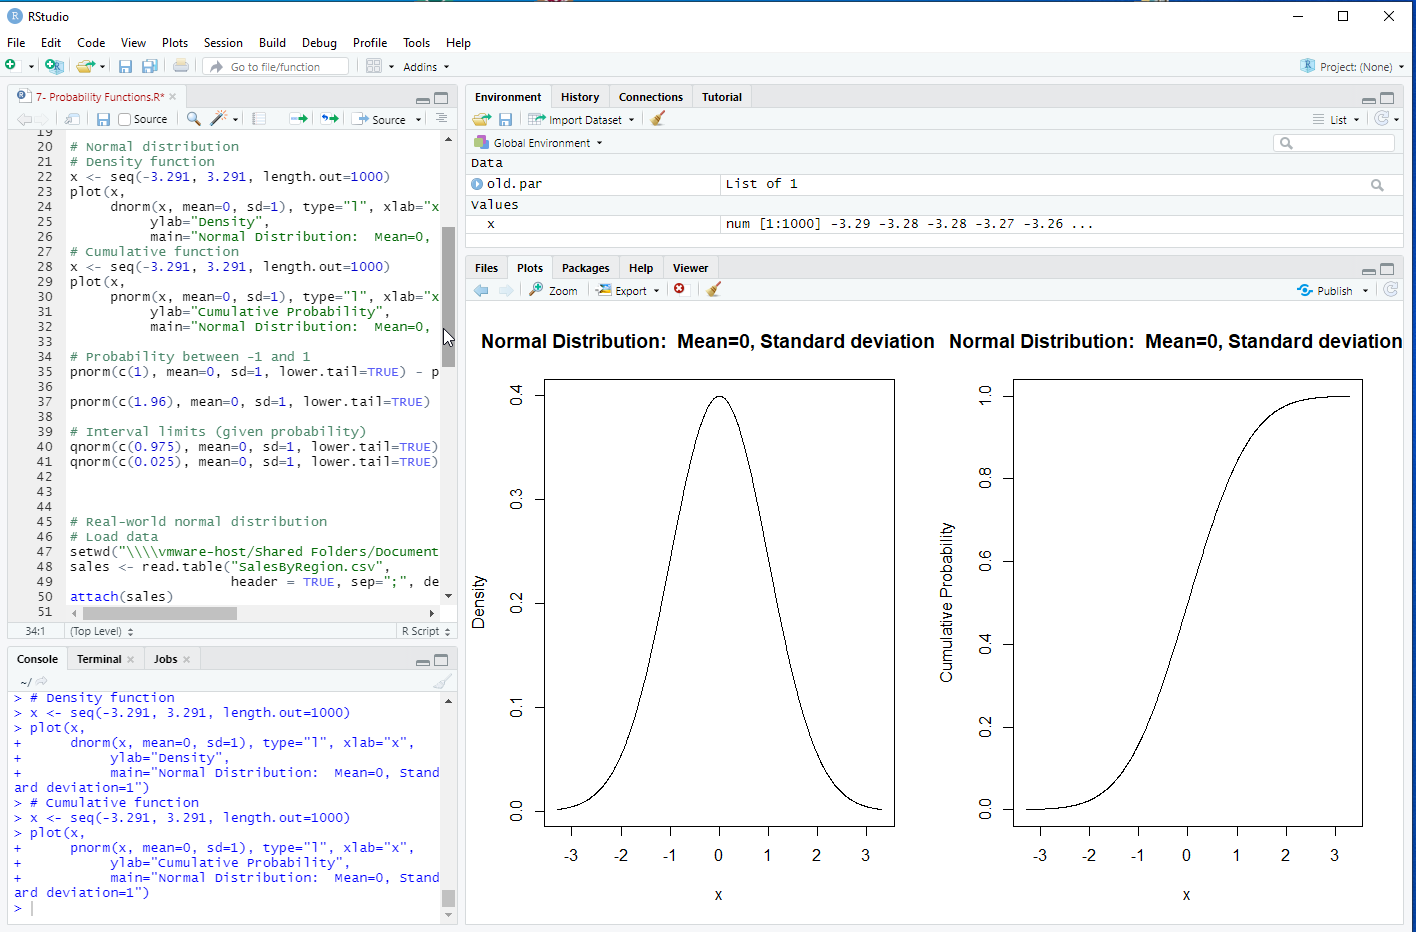Screen dimensions: 1416x932
Task: Open the recent files dropdown arrow
Action: point(102,67)
